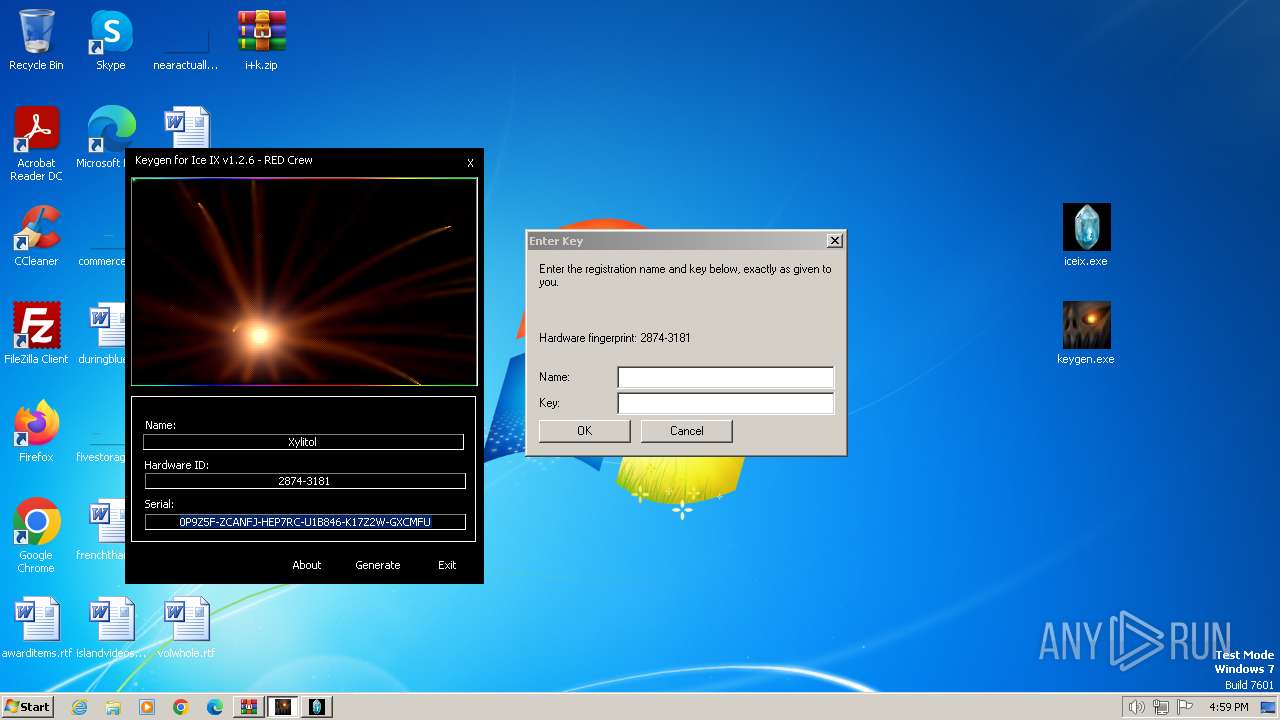Click the network tray icon
This screenshot has width=1280, height=720.
coord(1160,707)
